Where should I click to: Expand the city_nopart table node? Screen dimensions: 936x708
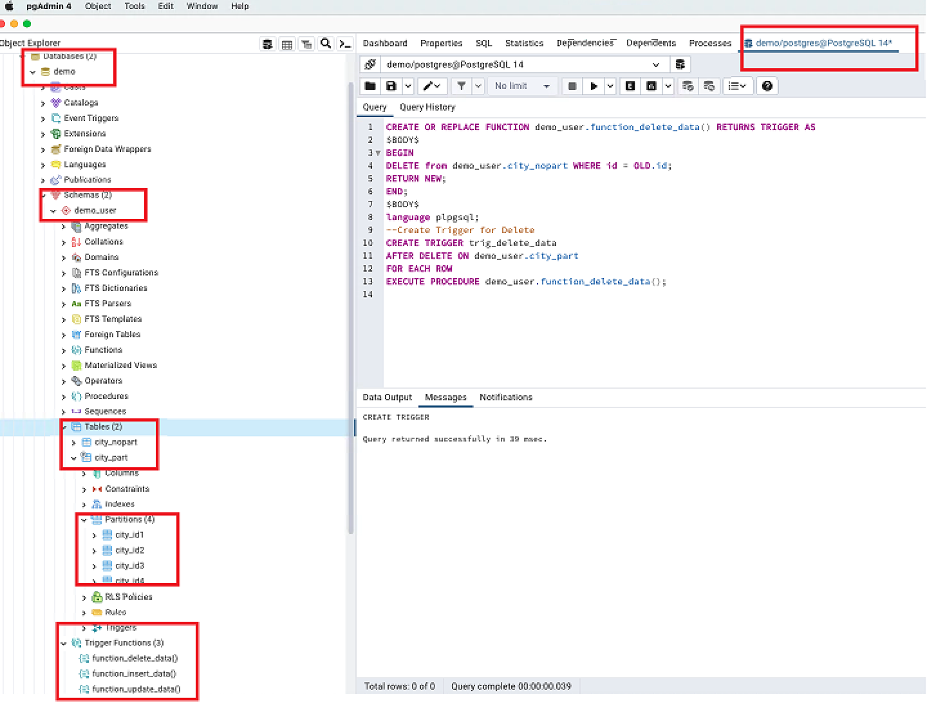[73, 442]
